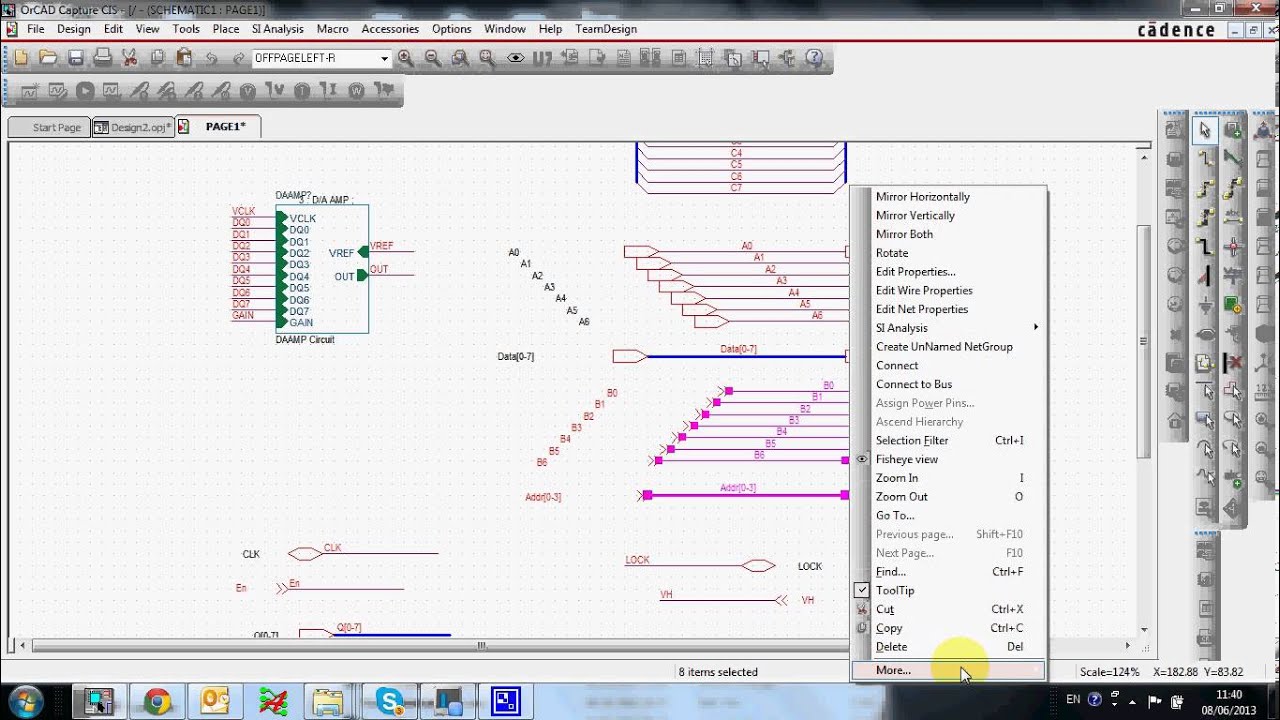The height and width of the screenshot is (720, 1280).
Task: Choose the Place Net Alias abc tool
Action: [1232, 215]
